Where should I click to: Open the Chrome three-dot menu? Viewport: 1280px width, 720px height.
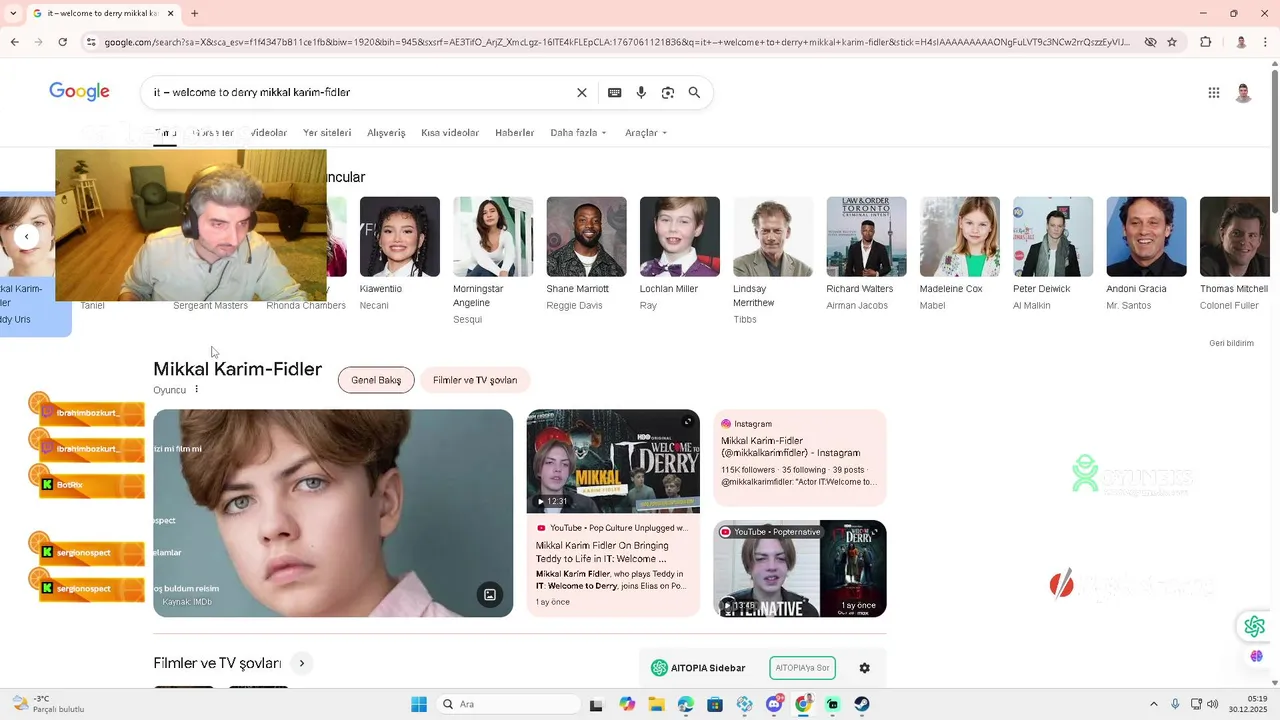click(1267, 42)
